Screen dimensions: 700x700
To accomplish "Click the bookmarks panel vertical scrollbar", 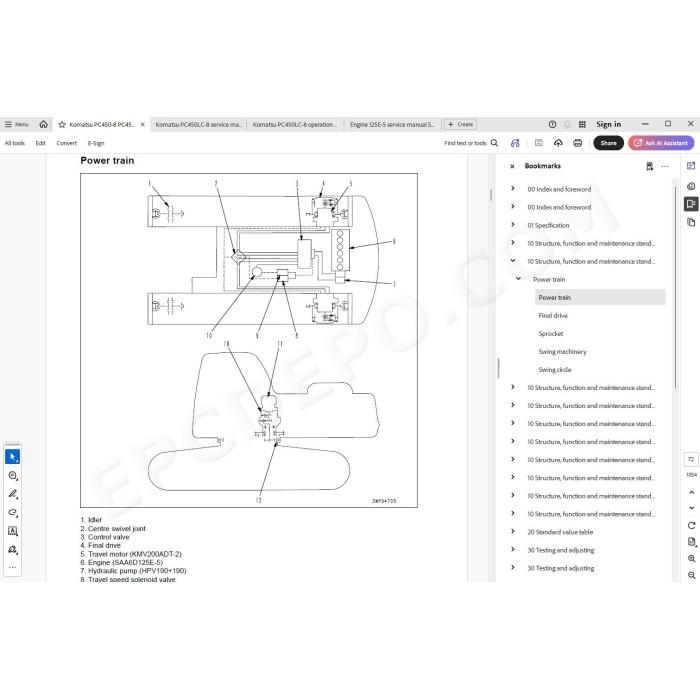I will 675,286.
